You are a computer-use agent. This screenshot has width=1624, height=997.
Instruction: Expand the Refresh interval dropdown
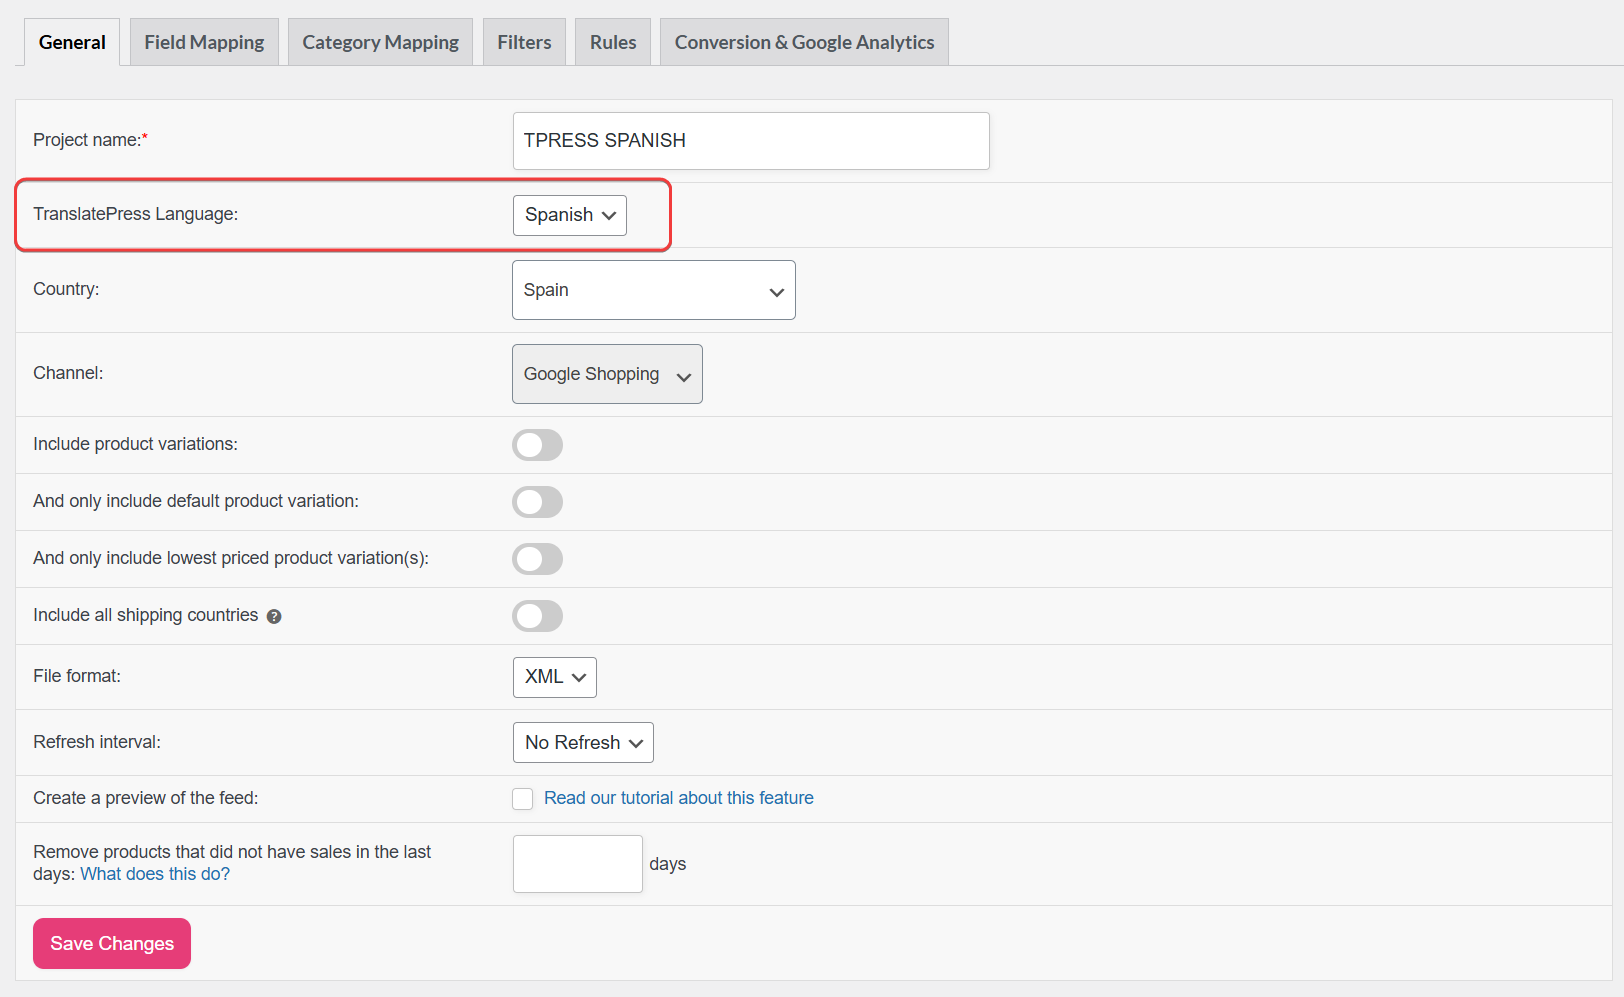[583, 743]
